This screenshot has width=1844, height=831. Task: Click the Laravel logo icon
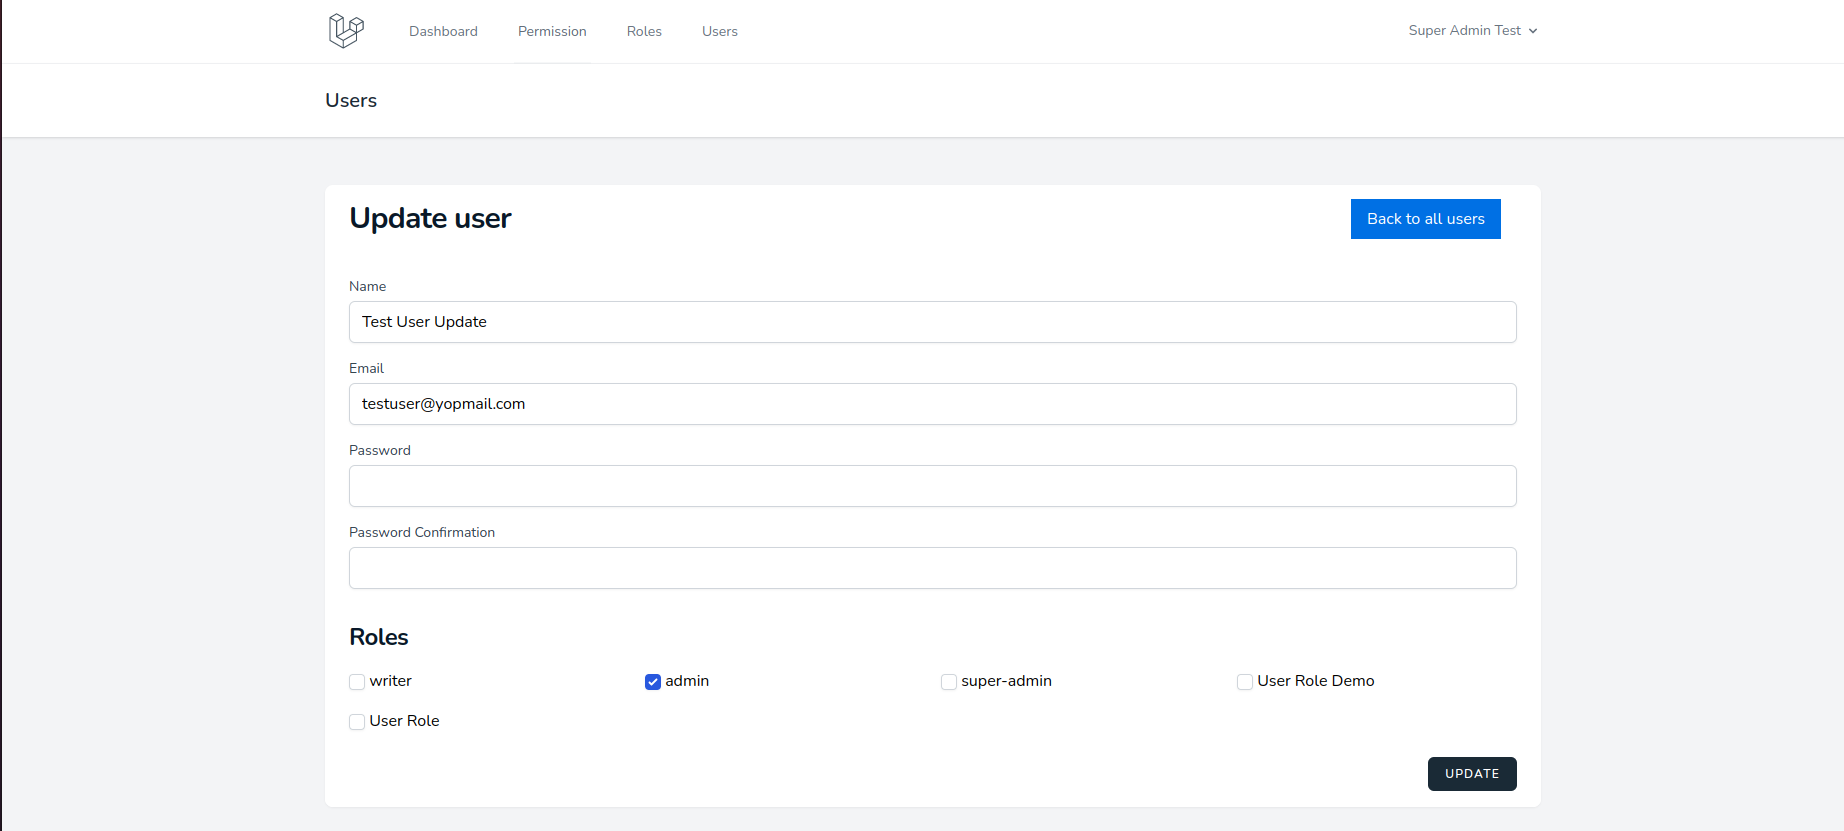346,31
